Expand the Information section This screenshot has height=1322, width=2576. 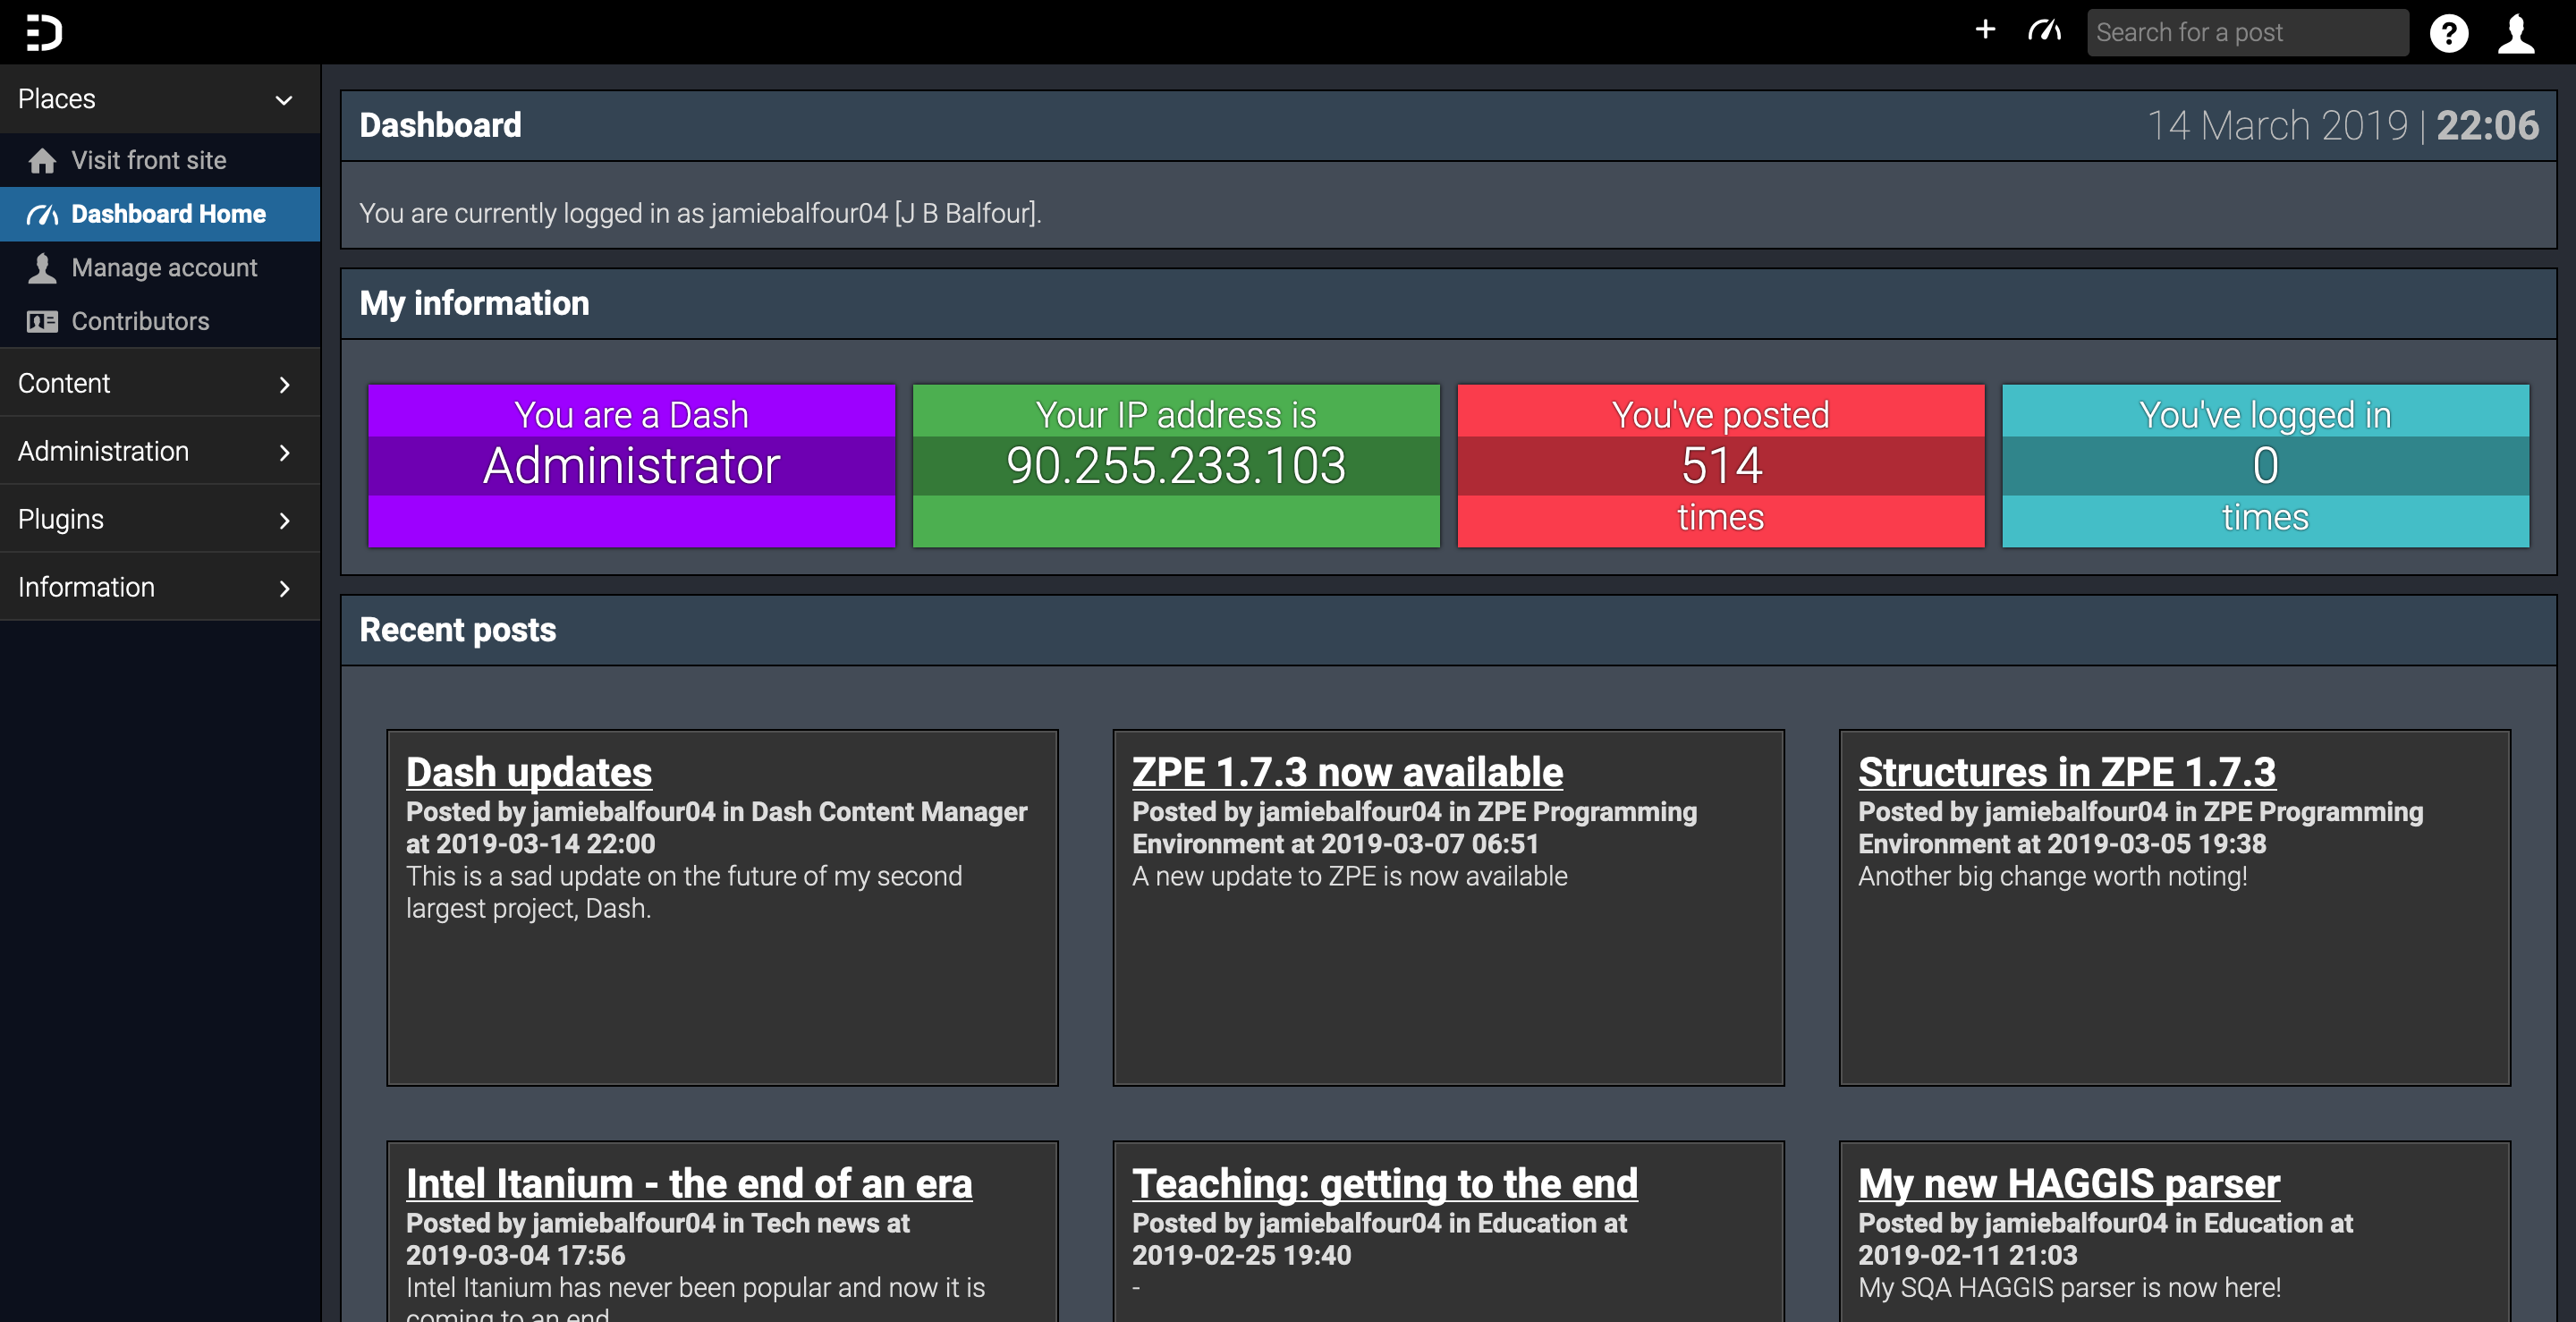[x=284, y=588]
